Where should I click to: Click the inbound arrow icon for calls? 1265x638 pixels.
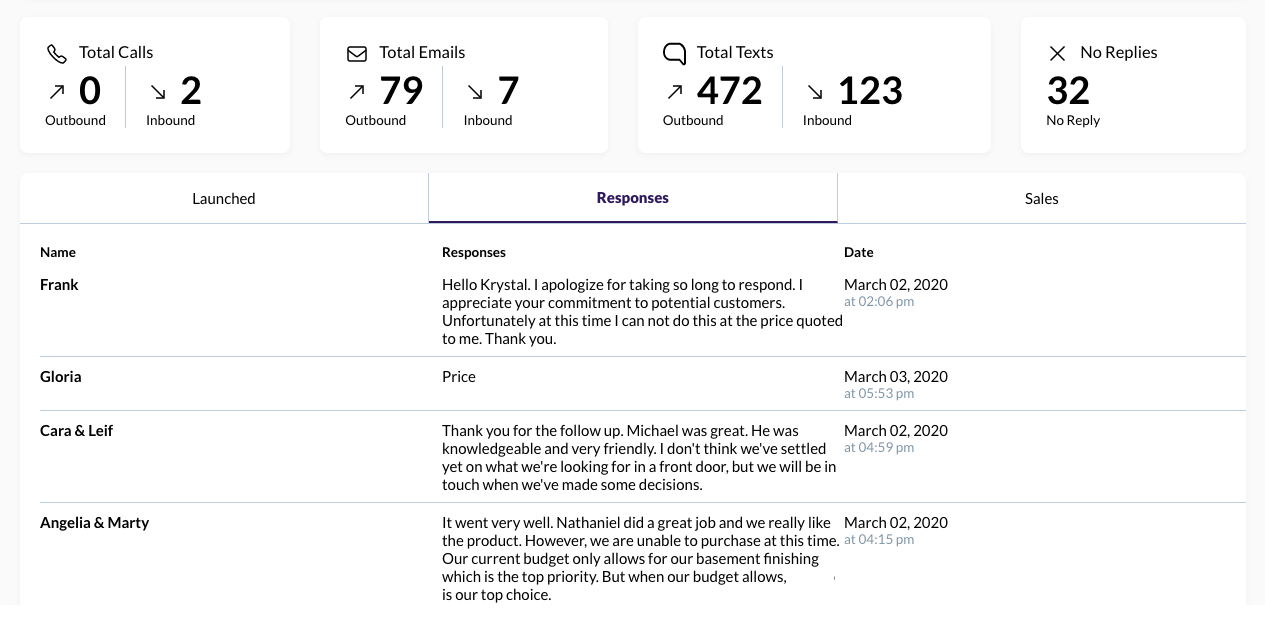click(x=158, y=92)
